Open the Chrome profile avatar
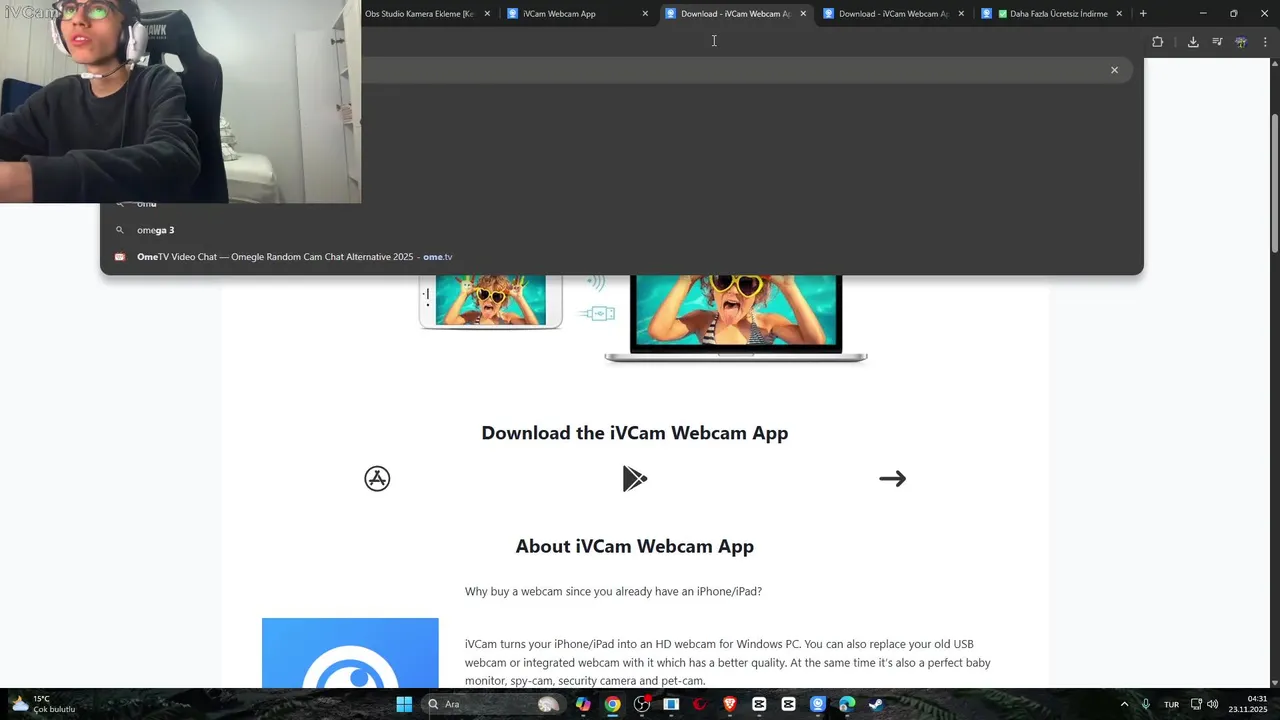The height and width of the screenshot is (720, 1280). pyautogui.click(x=1241, y=42)
